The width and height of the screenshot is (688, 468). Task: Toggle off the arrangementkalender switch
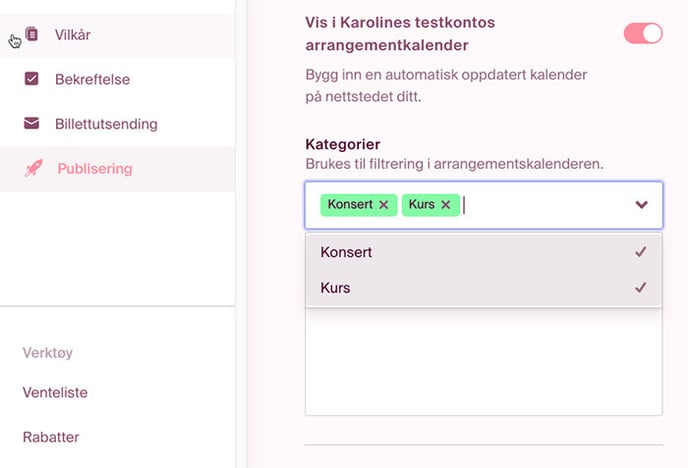tap(642, 34)
